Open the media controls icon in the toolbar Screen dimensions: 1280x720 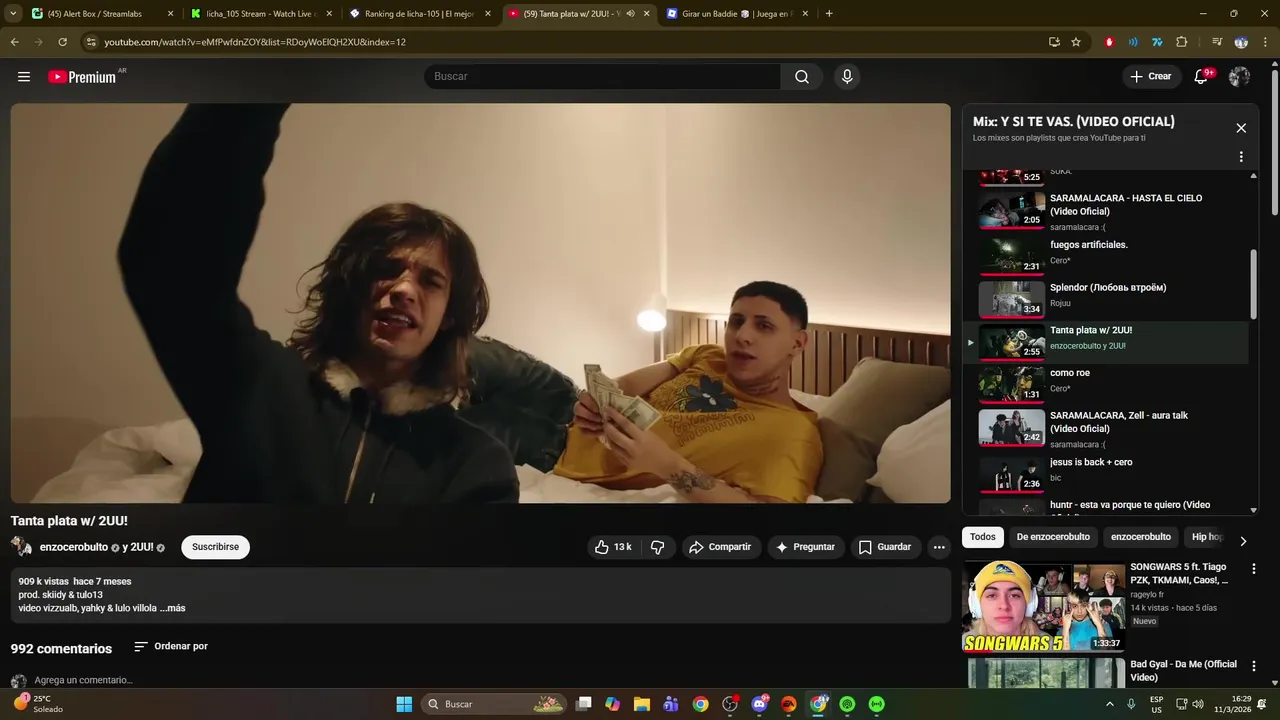pos(1217,42)
